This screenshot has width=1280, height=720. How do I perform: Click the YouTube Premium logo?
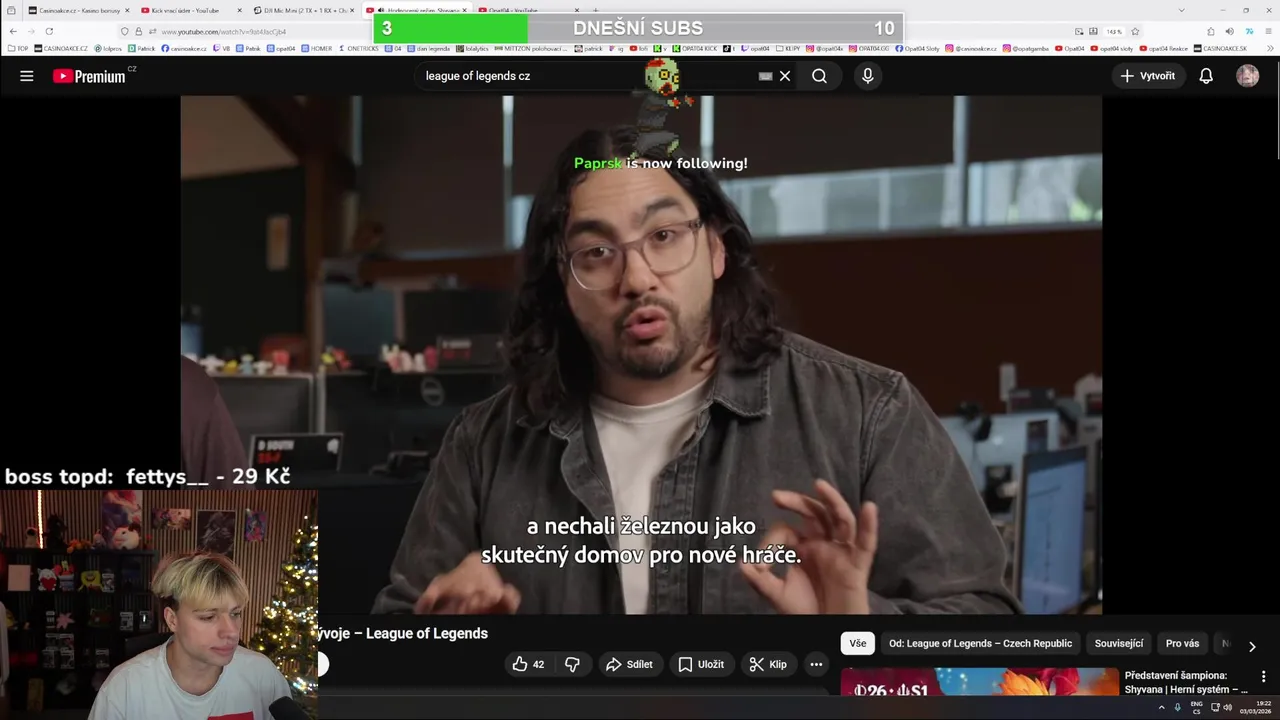[90, 76]
